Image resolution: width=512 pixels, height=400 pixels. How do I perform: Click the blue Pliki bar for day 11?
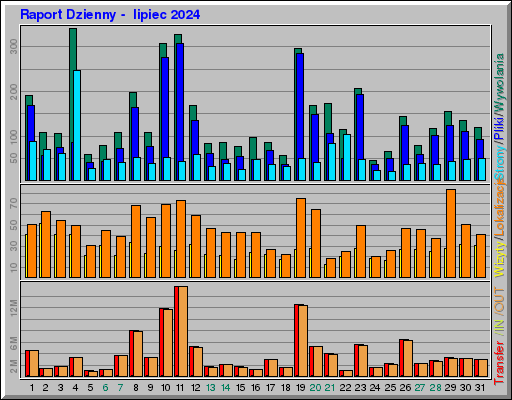(180, 102)
